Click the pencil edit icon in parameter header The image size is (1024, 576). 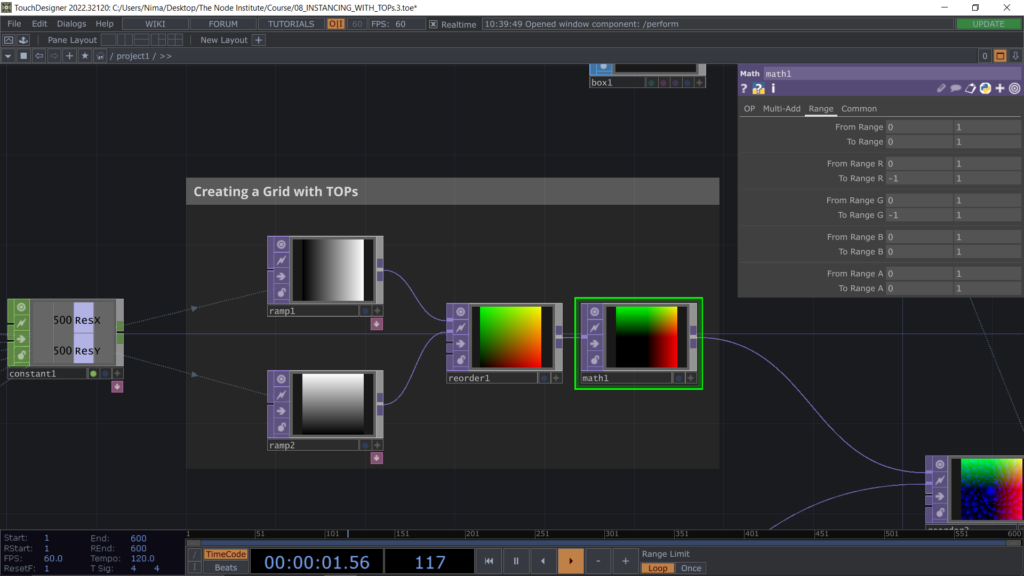pyautogui.click(x=941, y=88)
